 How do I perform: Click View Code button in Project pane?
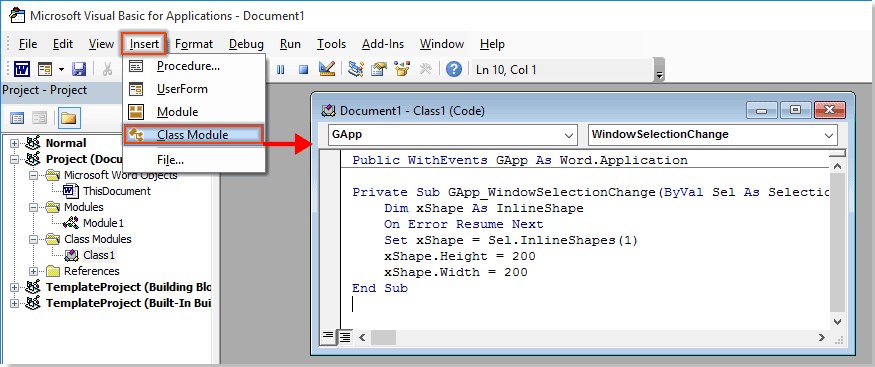pyautogui.click(x=18, y=118)
